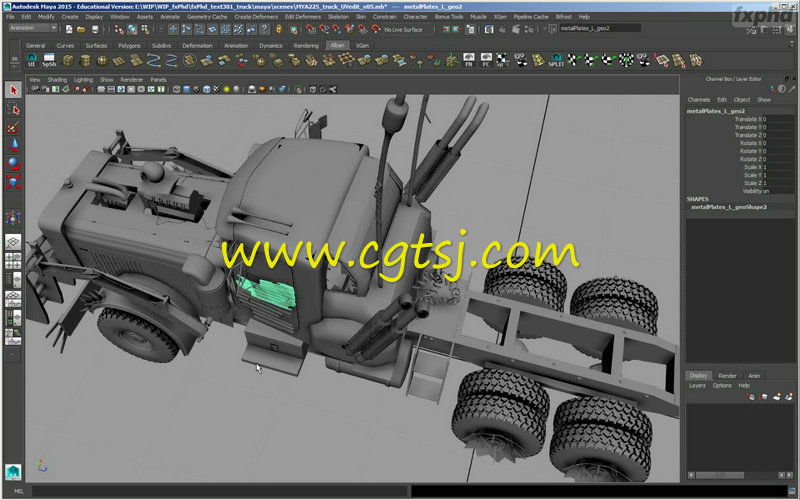
Task: Click the lock selection padlock icon
Action: 279,30
